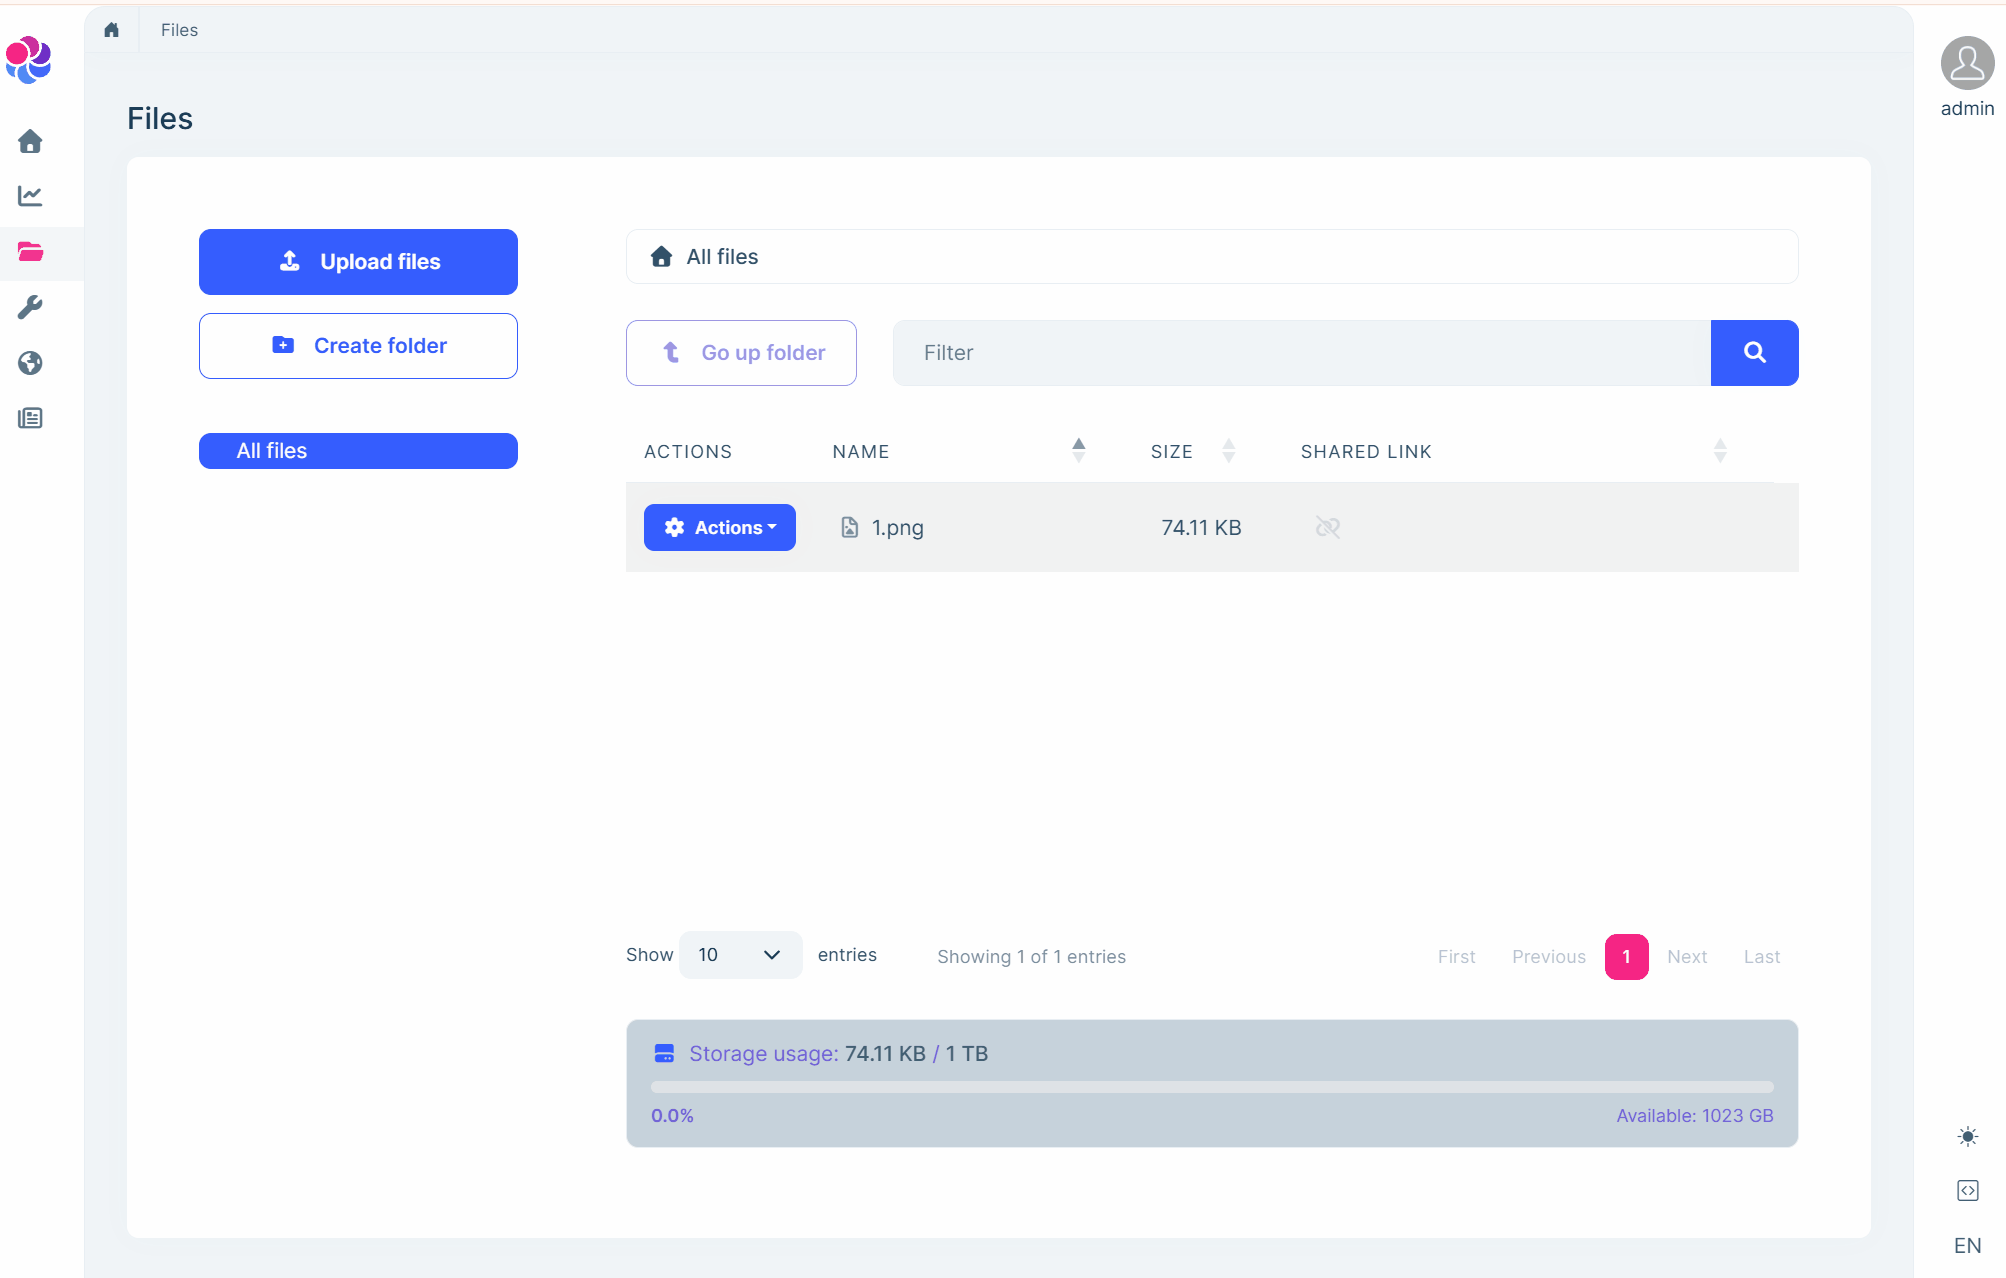The width and height of the screenshot is (2006, 1278).
Task: Click the unlinked shared link icon for 1.png
Action: 1327,527
